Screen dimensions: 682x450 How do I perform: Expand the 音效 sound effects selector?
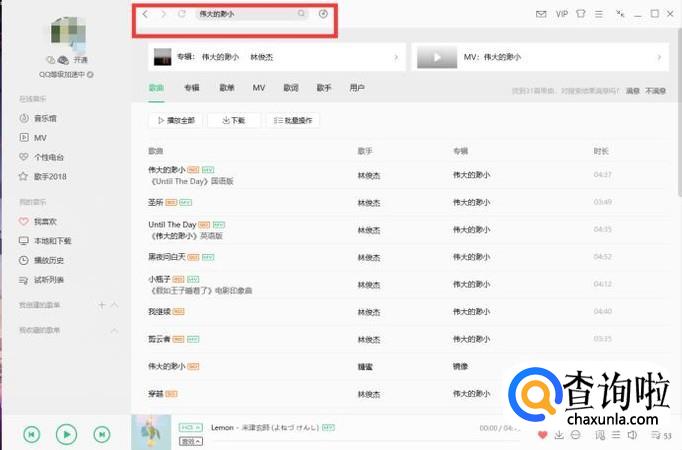191,442
